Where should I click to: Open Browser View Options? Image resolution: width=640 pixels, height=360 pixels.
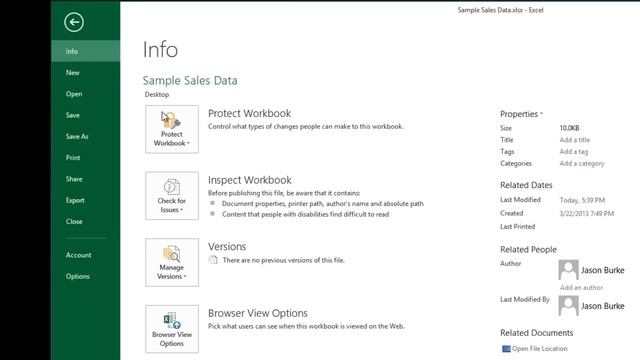coord(172,329)
